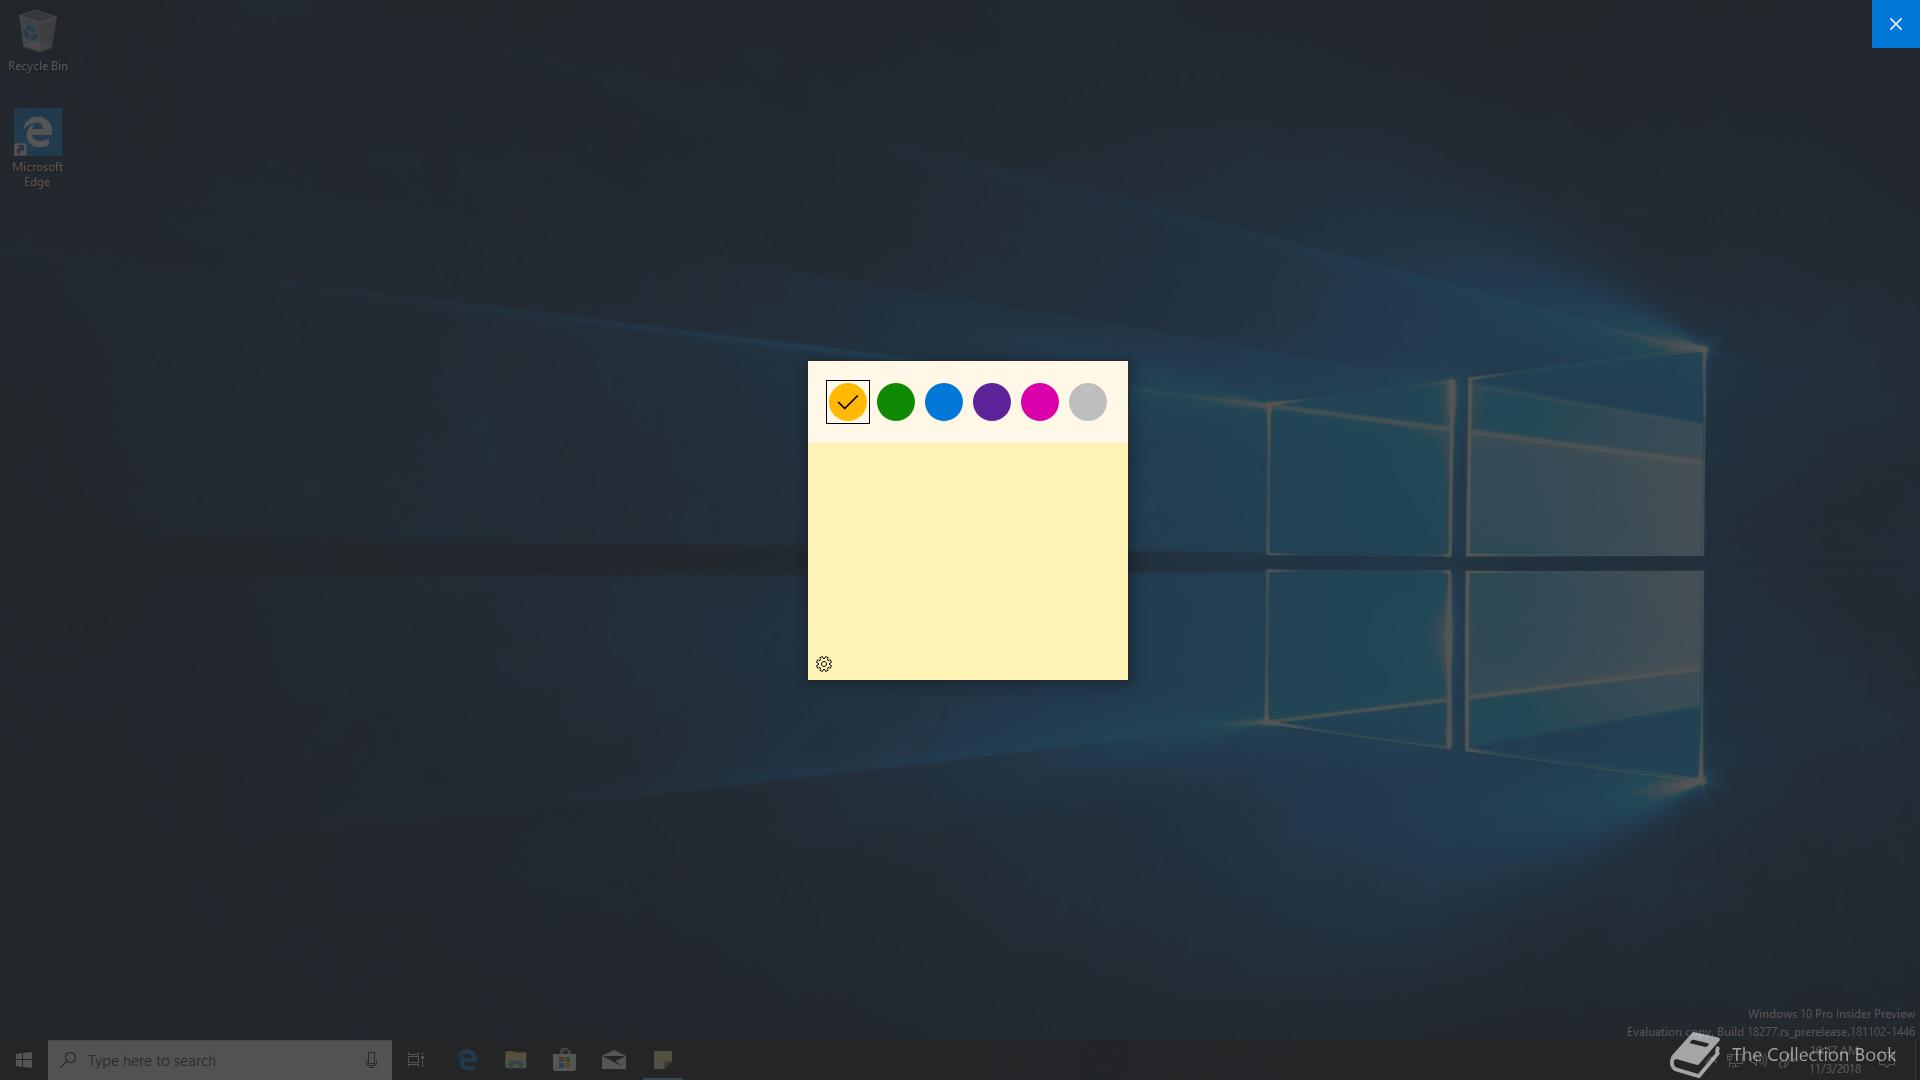Pick the blue note color

tap(943, 402)
